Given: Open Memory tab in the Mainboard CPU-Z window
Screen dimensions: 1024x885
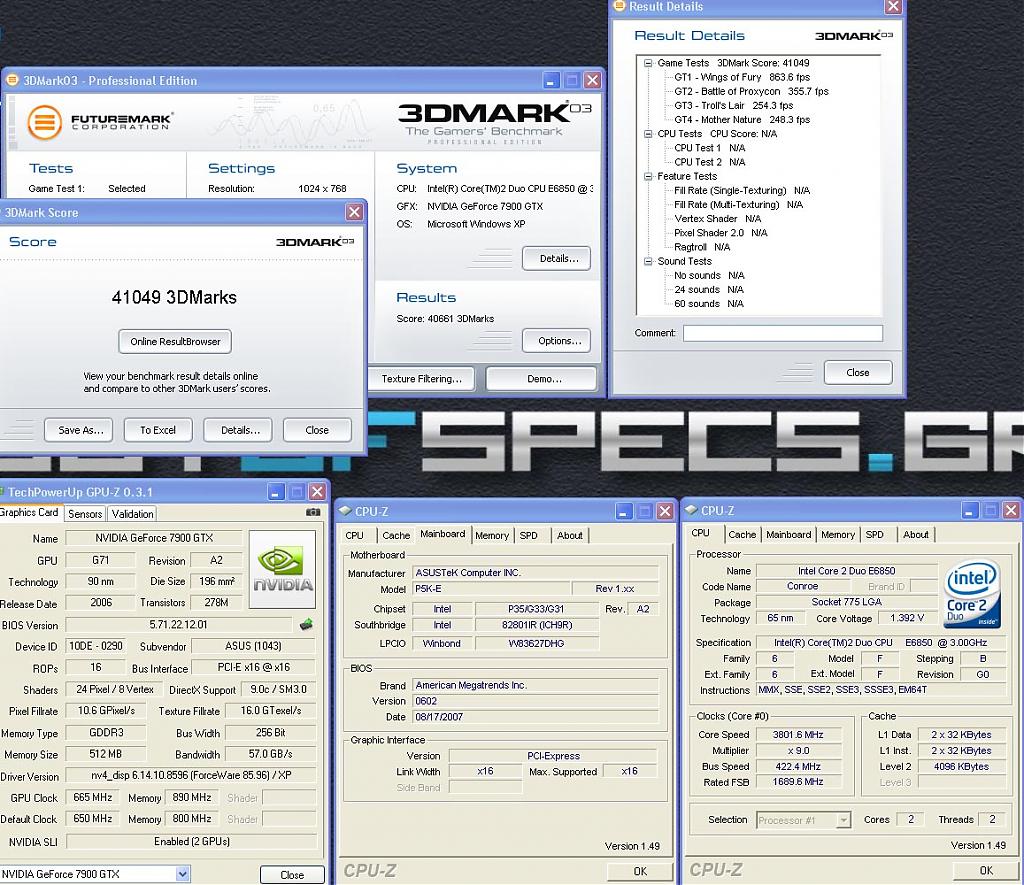Looking at the screenshot, I should (x=492, y=536).
